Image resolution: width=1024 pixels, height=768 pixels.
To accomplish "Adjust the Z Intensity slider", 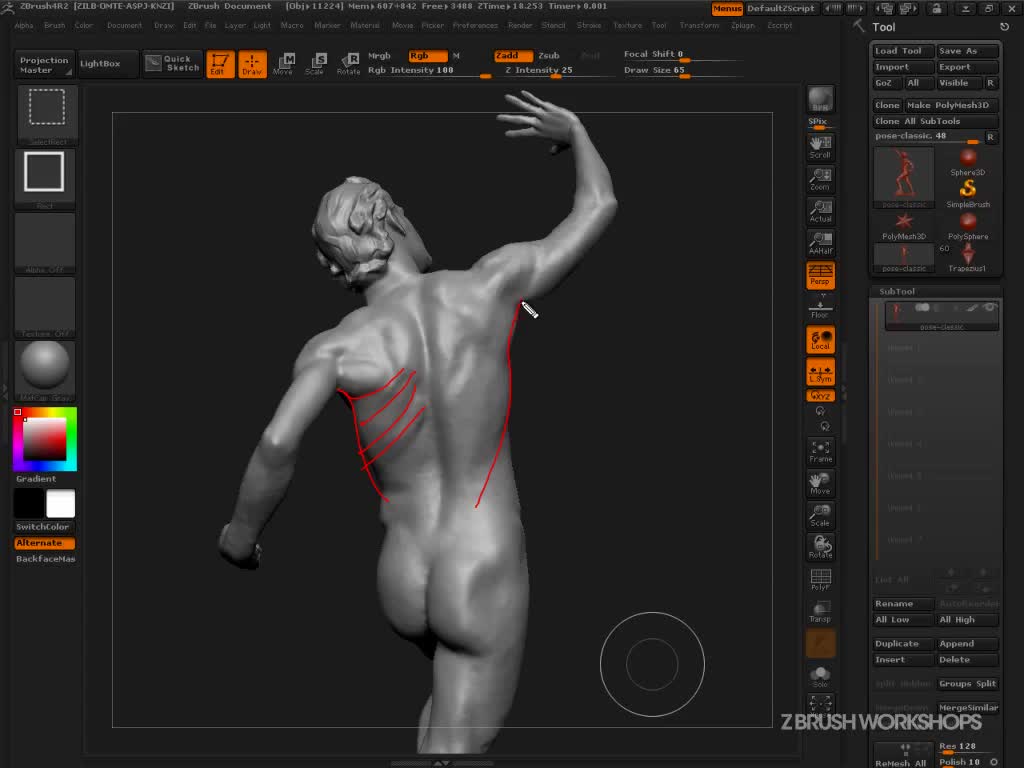I will (x=558, y=71).
